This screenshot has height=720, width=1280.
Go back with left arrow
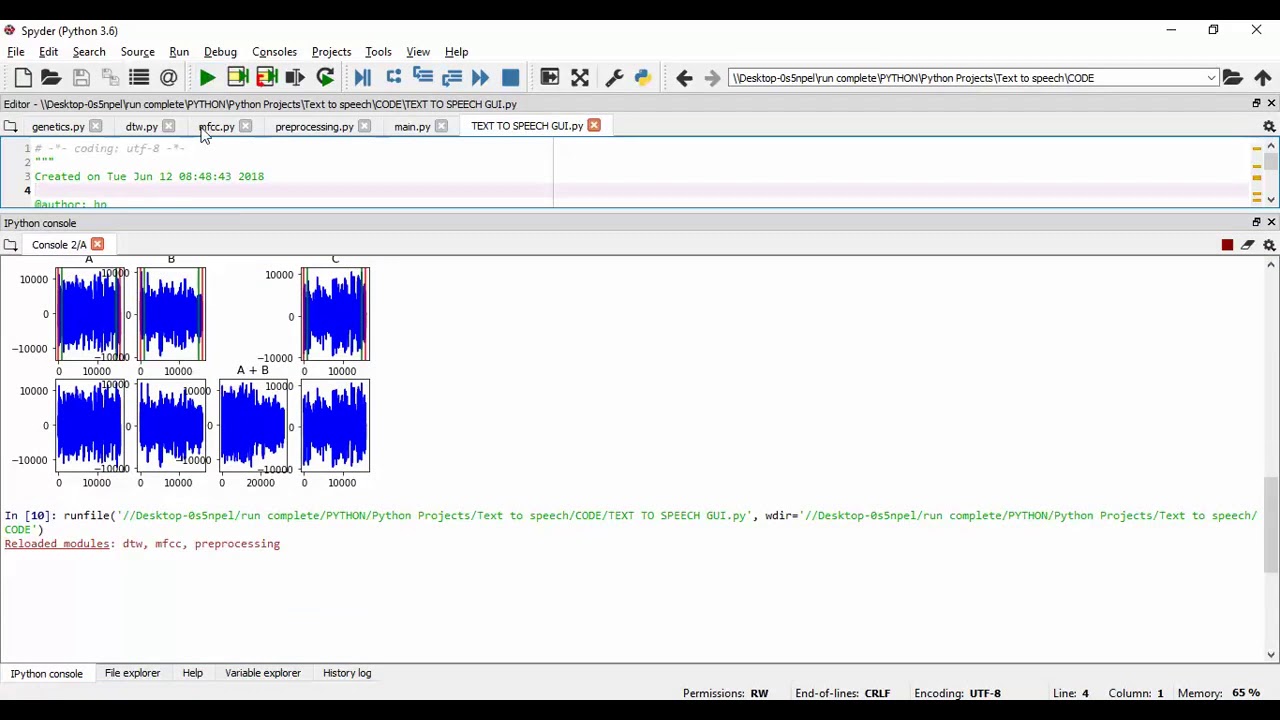point(684,78)
